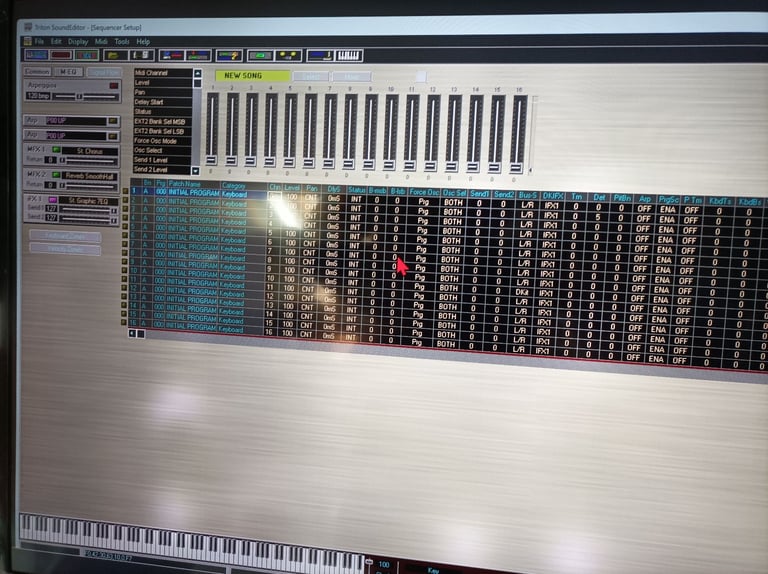
Task: Click the parameter list scrollbar thumb
Action: tap(197, 83)
